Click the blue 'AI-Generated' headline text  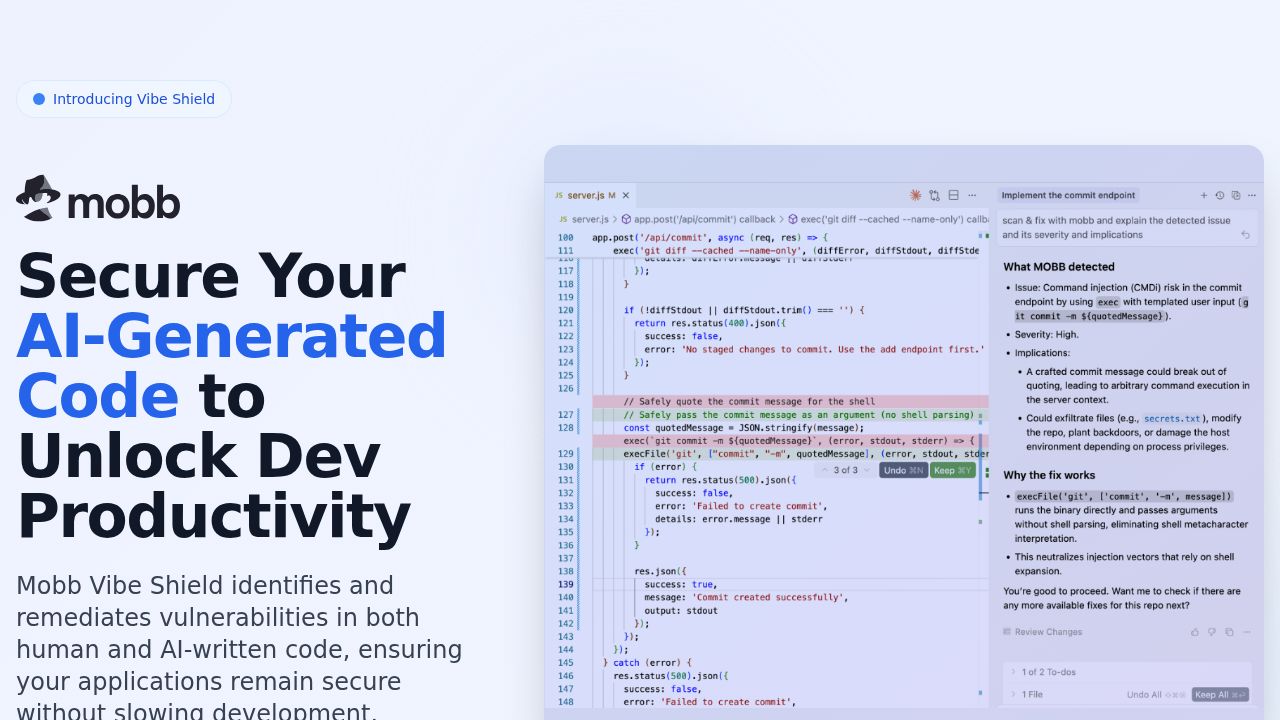point(232,336)
